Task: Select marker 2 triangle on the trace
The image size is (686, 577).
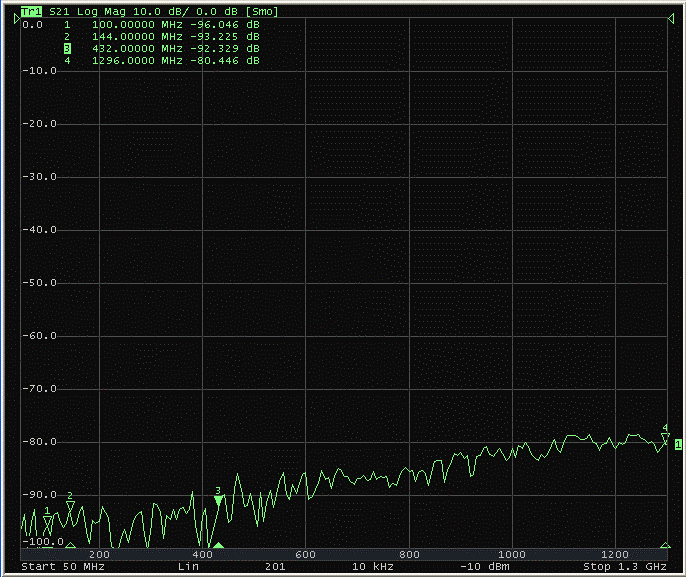Action: pos(70,506)
